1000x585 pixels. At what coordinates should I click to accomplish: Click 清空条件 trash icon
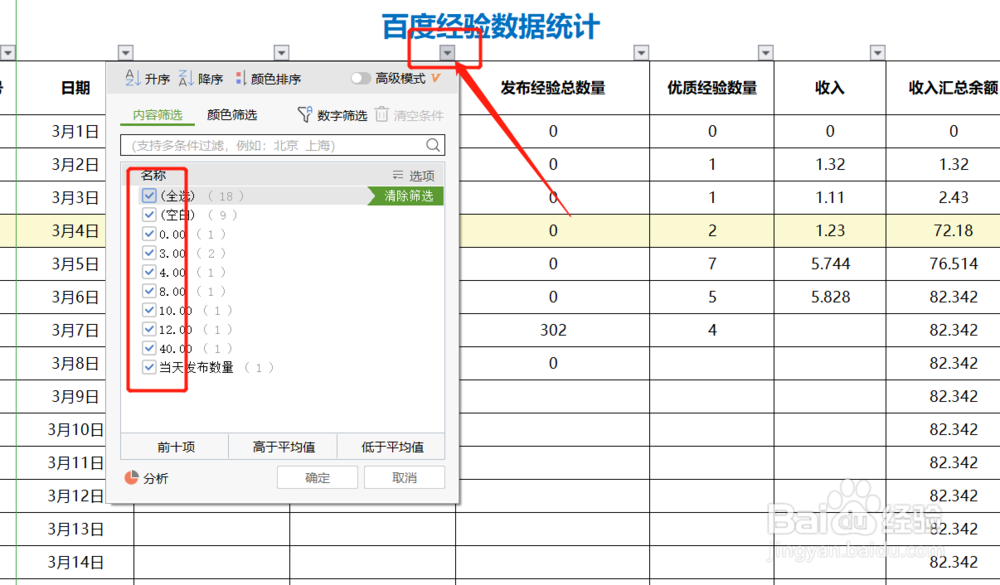click(x=381, y=114)
